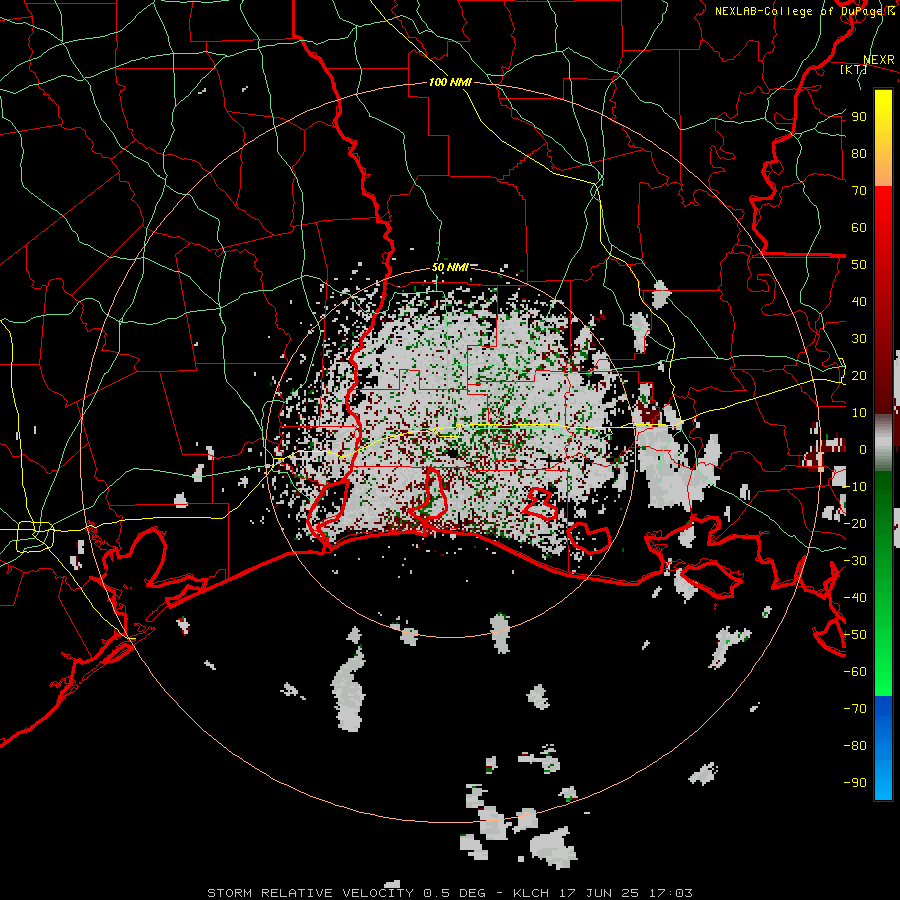Click the -70 value on velocity scale

(855, 709)
